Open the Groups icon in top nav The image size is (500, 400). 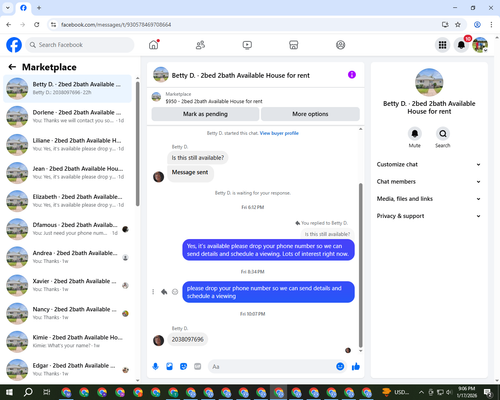pyautogui.click(x=340, y=45)
